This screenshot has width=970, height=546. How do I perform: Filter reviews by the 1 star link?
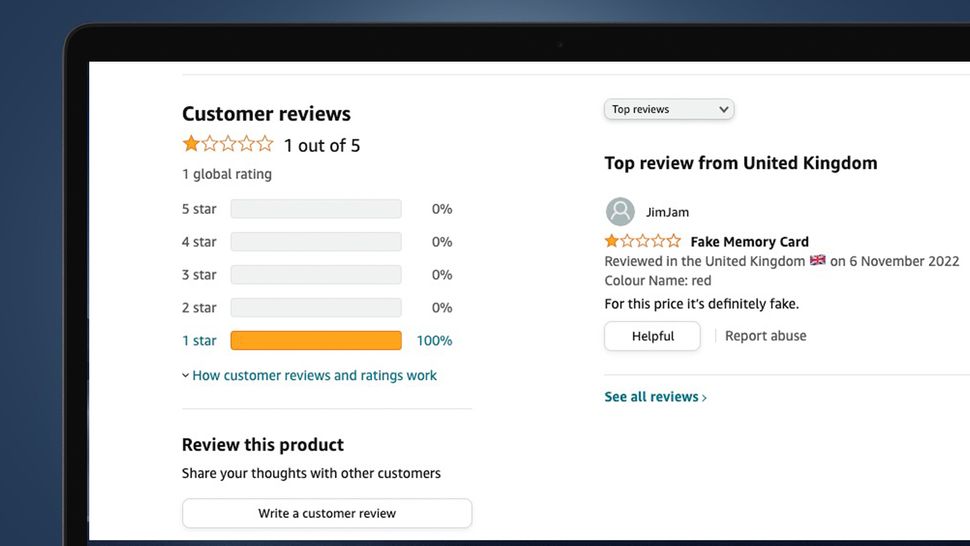pyautogui.click(x=199, y=341)
